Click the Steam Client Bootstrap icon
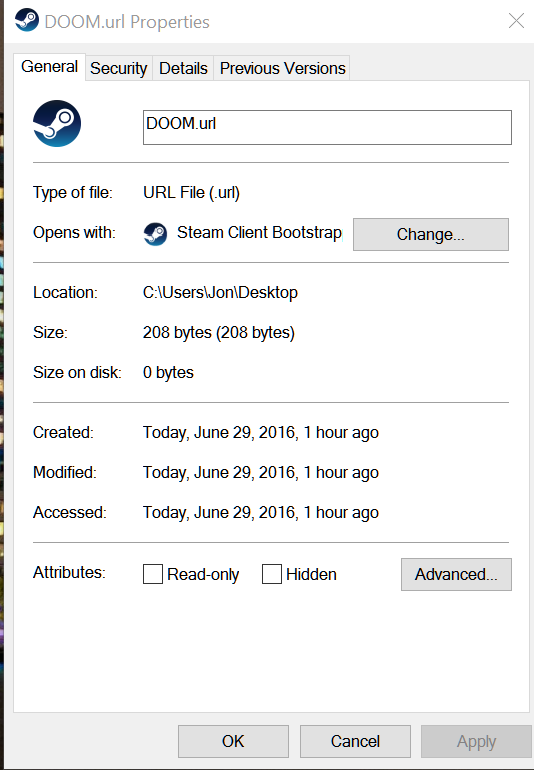 (155, 234)
